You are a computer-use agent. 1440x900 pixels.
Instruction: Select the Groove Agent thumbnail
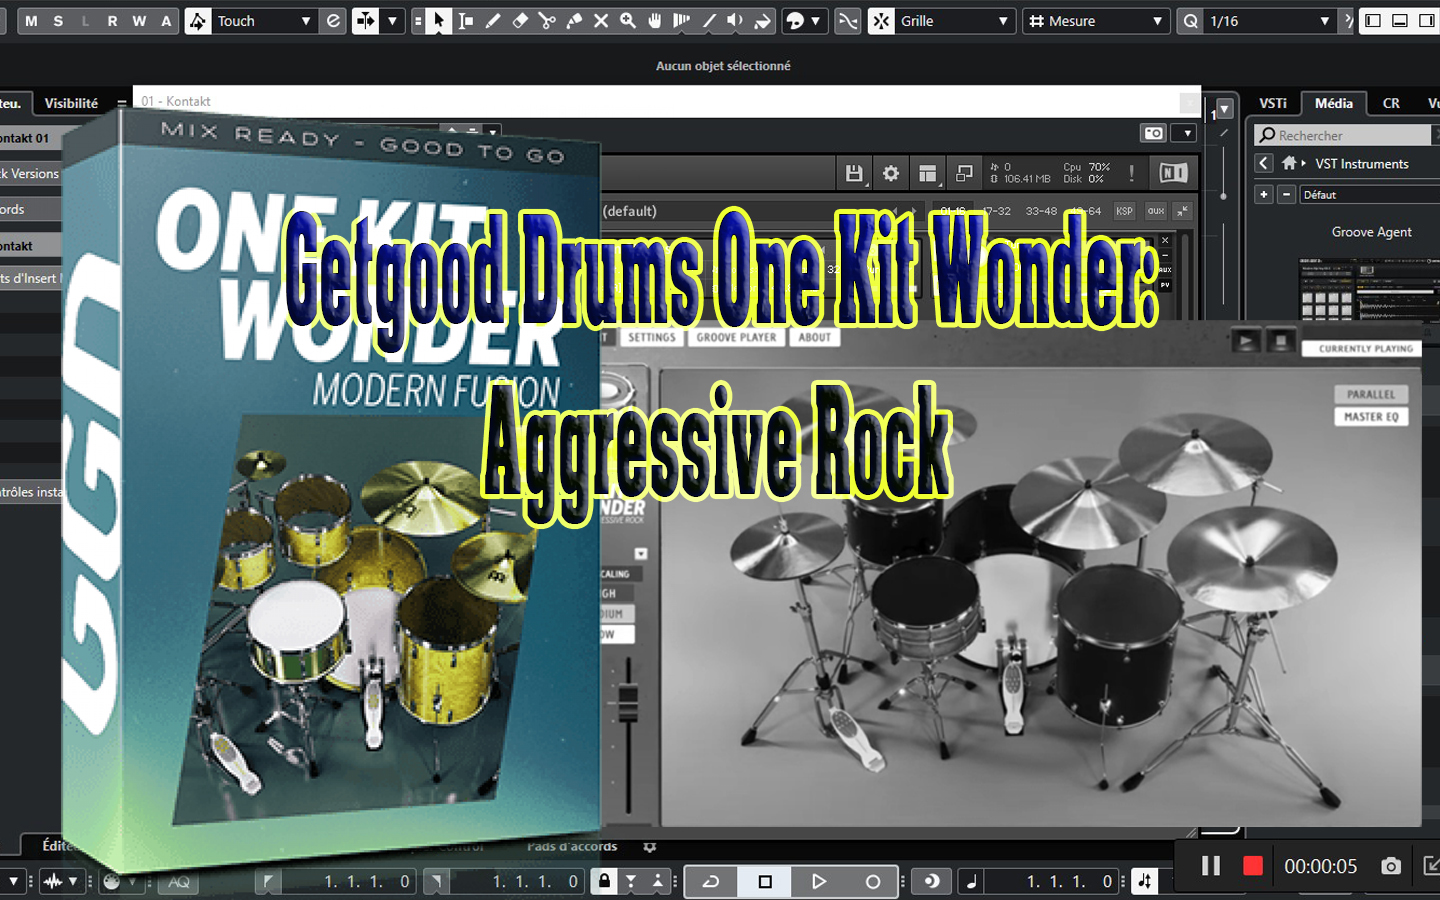(x=1371, y=288)
